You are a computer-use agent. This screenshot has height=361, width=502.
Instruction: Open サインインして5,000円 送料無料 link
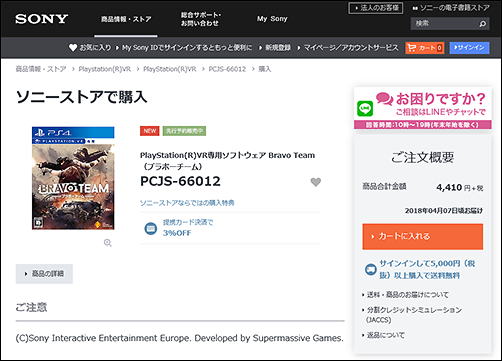click(427, 269)
